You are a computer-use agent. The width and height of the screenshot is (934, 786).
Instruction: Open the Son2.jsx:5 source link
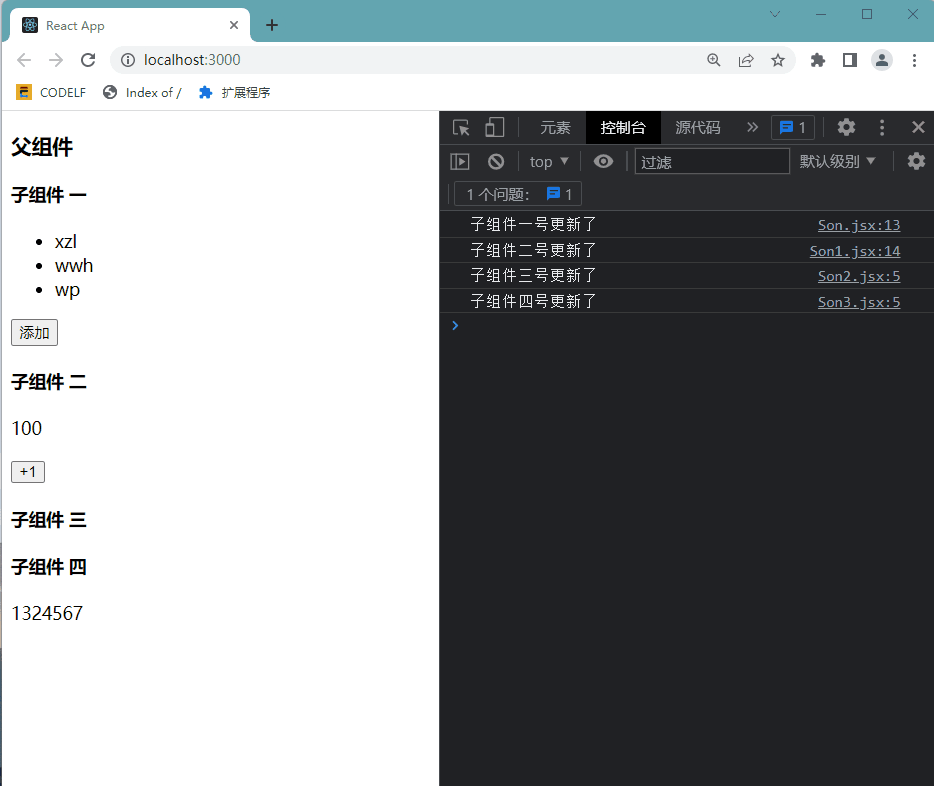858,275
